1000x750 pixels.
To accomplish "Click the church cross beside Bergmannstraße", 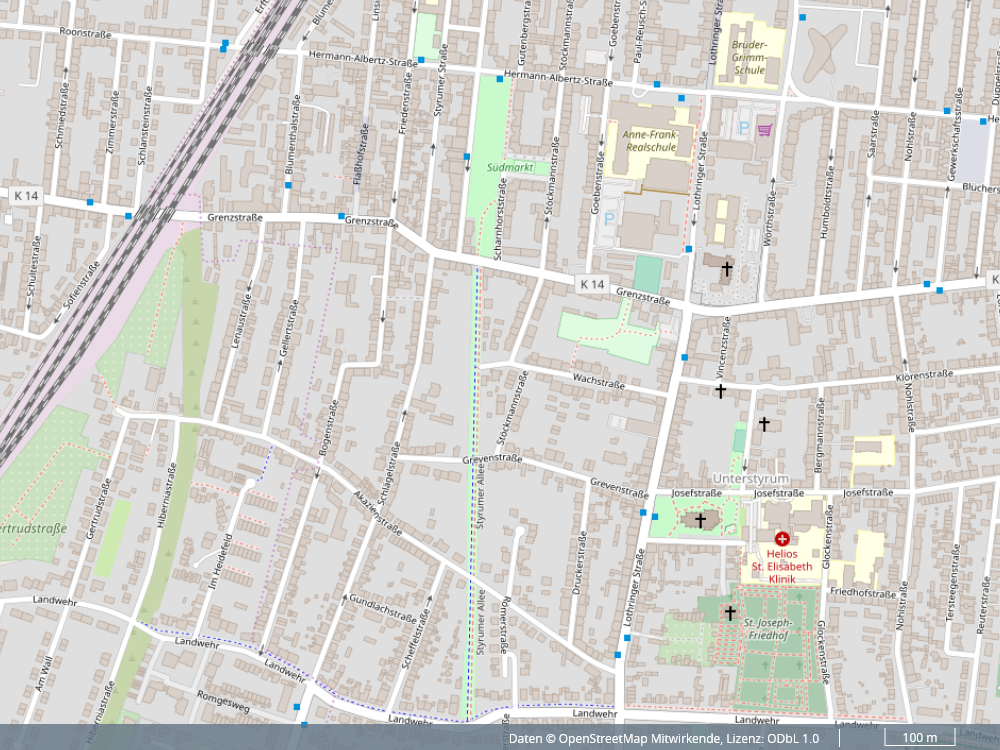I will [764, 424].
